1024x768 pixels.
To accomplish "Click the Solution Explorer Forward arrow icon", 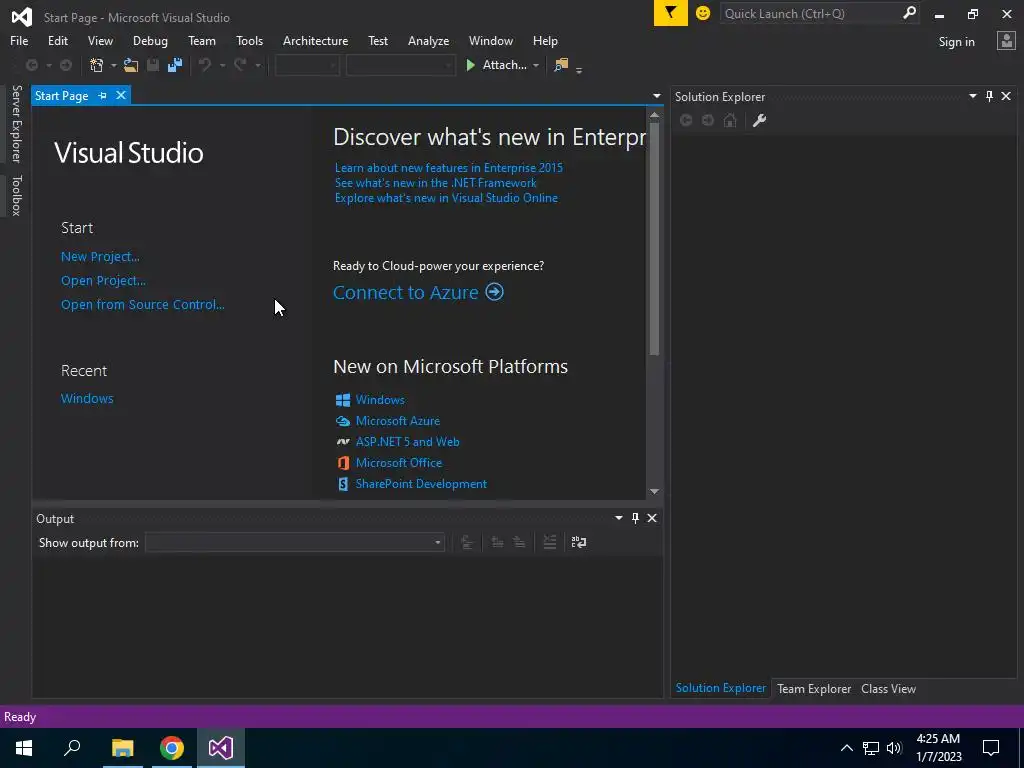I will [708, 120].
